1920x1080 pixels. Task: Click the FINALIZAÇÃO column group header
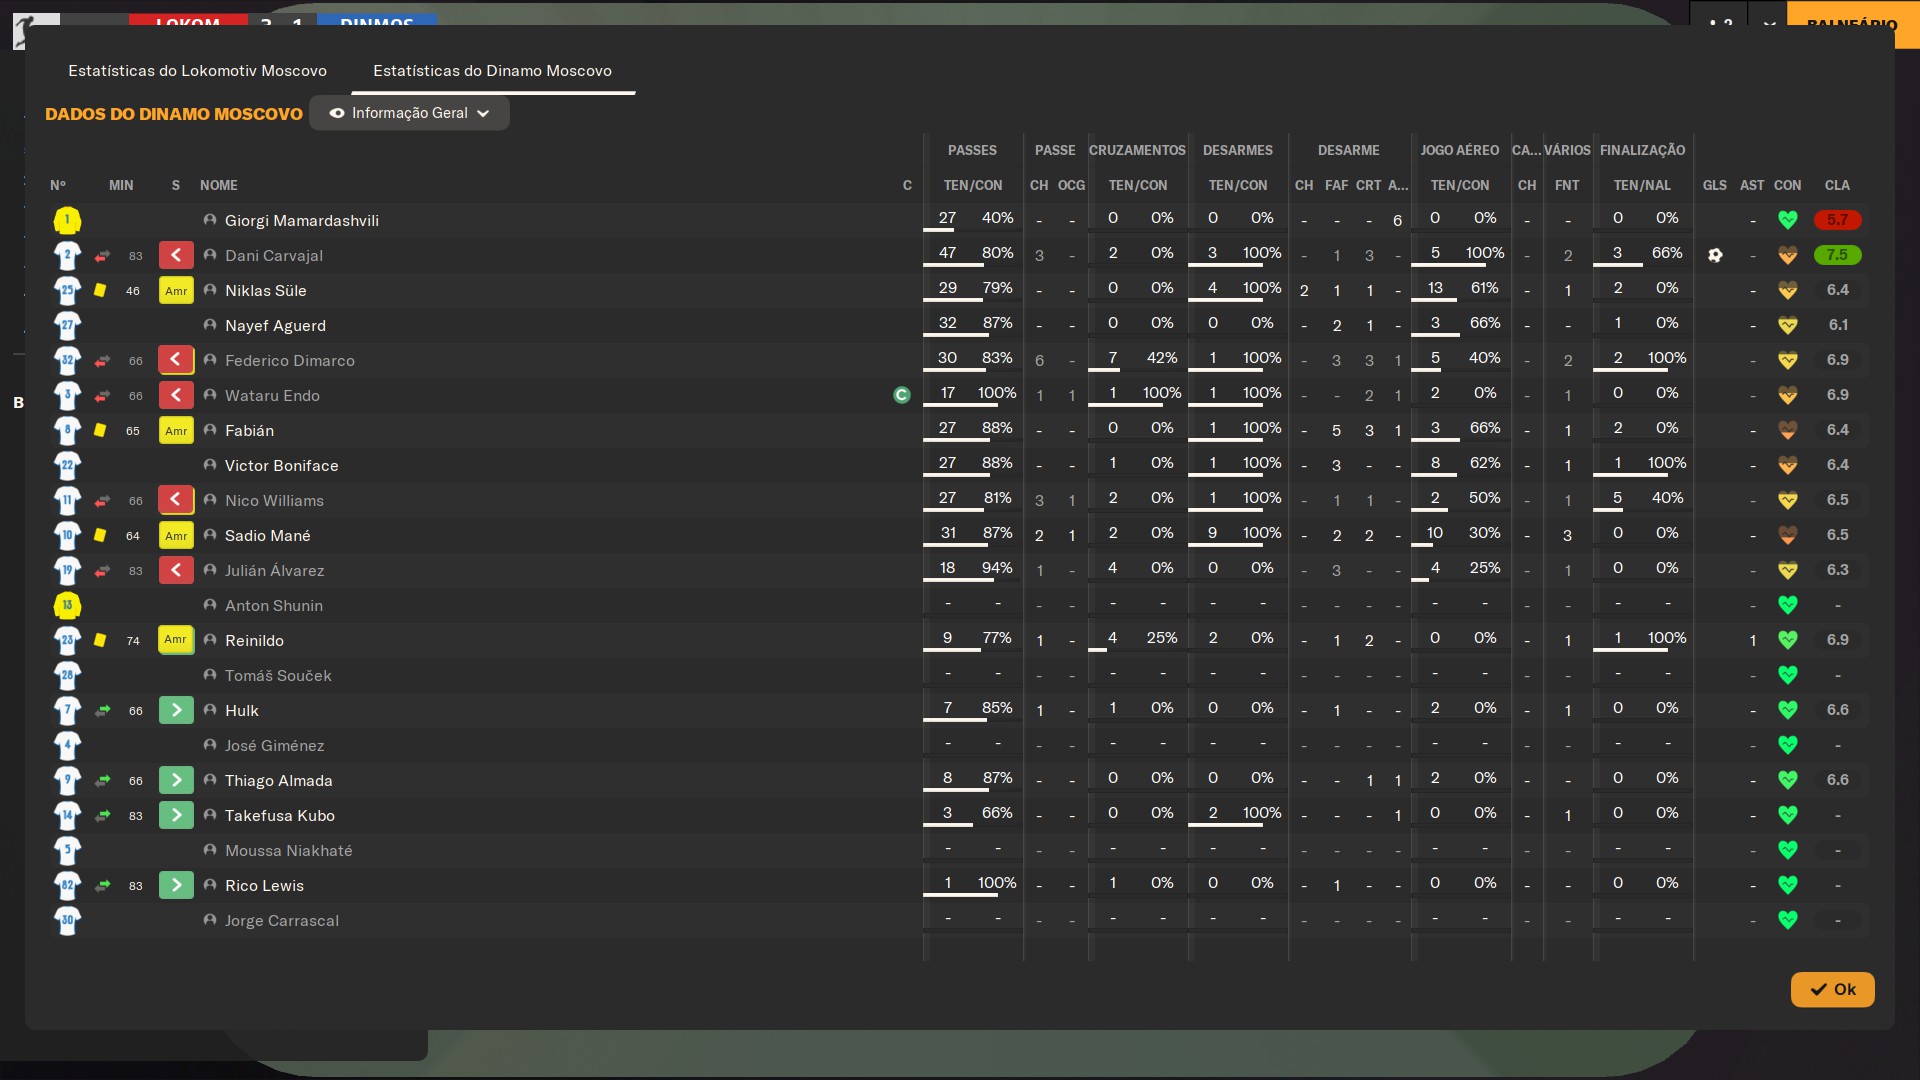coord(1642,150)
